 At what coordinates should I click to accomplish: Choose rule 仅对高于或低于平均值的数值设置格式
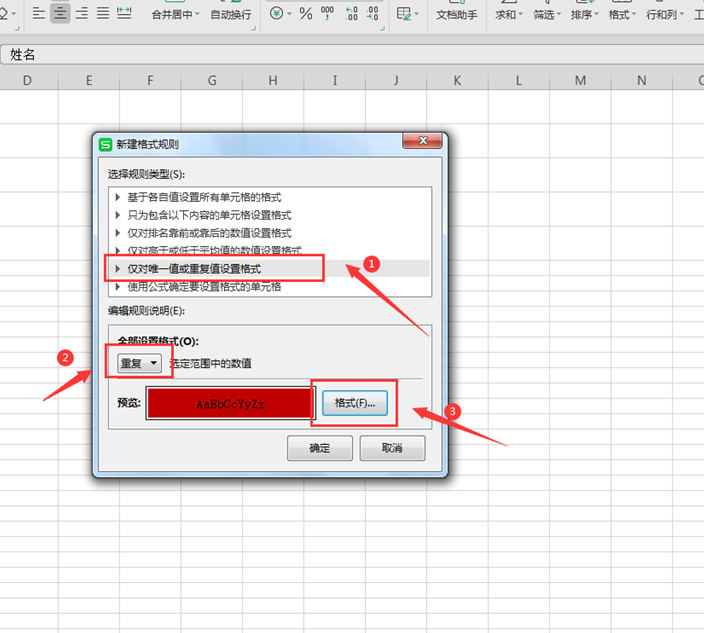269,250
